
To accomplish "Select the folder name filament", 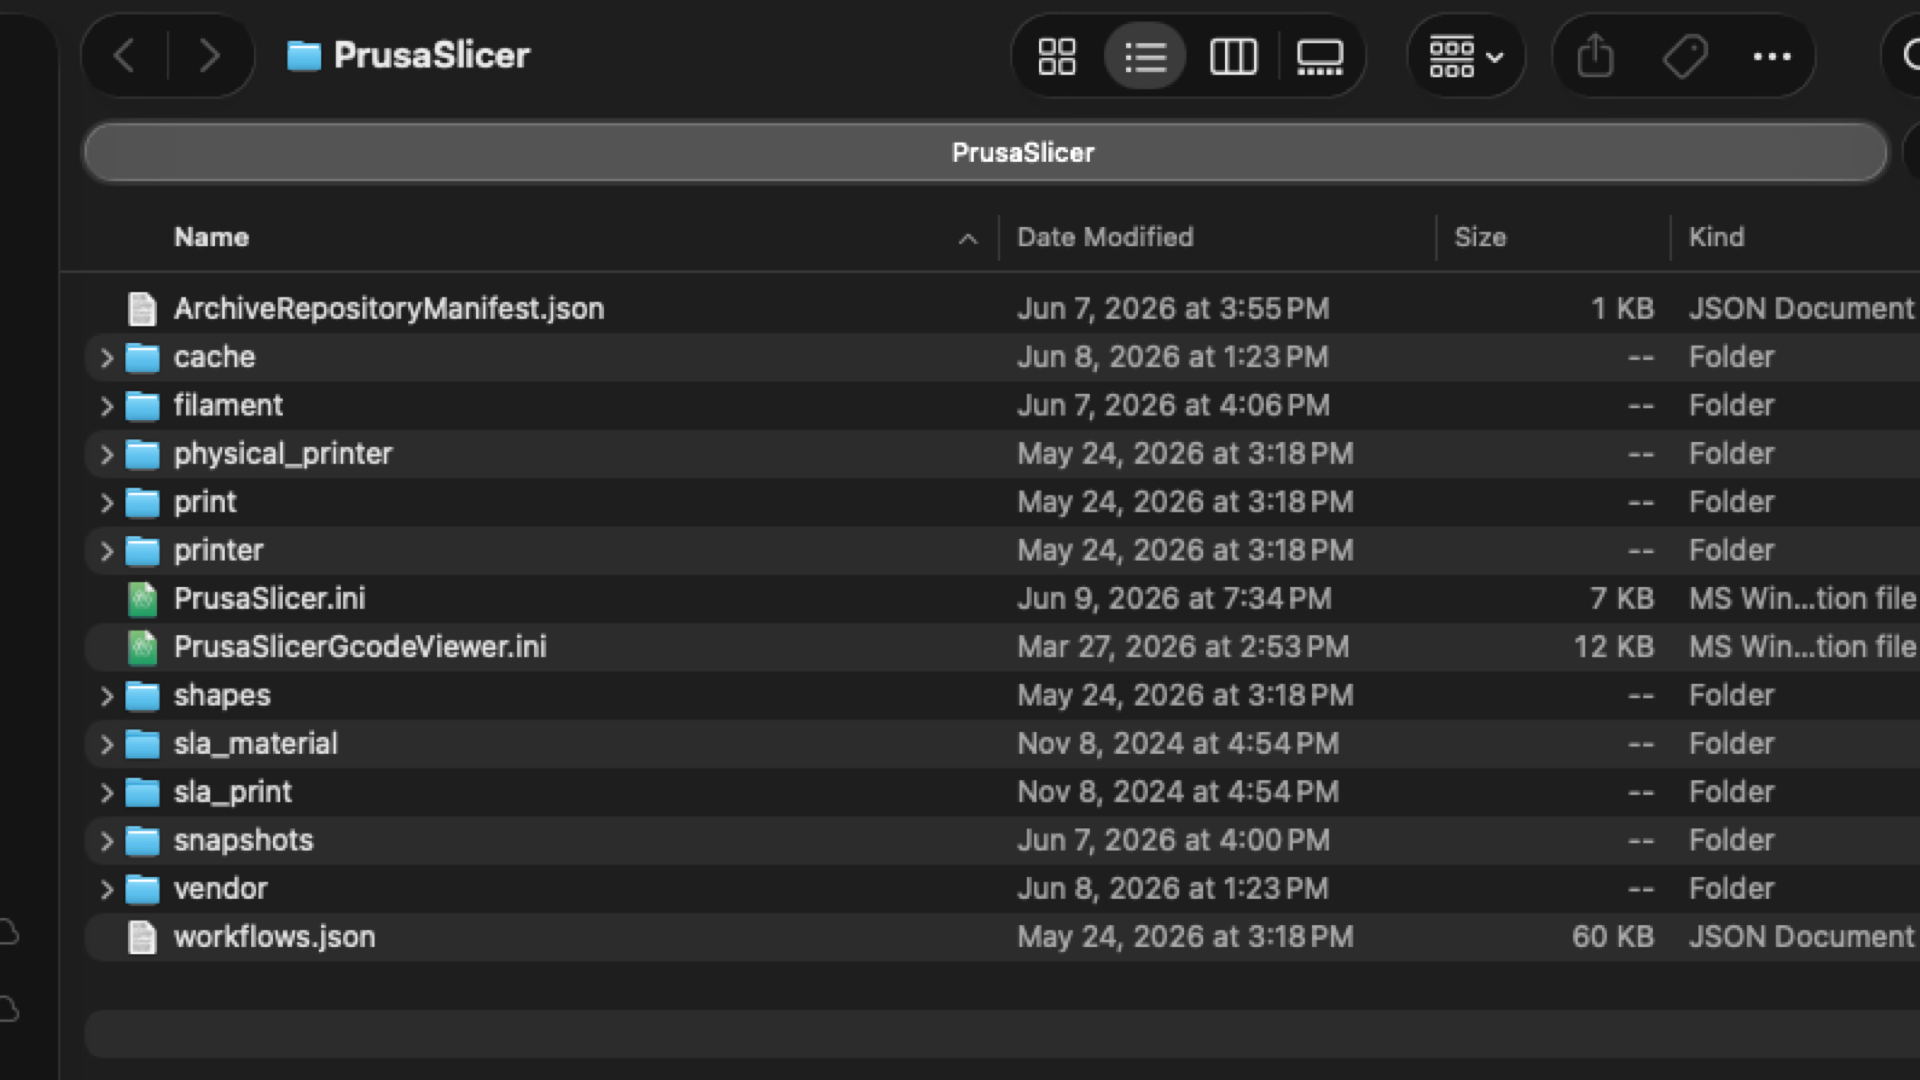I will click(228, 405).
